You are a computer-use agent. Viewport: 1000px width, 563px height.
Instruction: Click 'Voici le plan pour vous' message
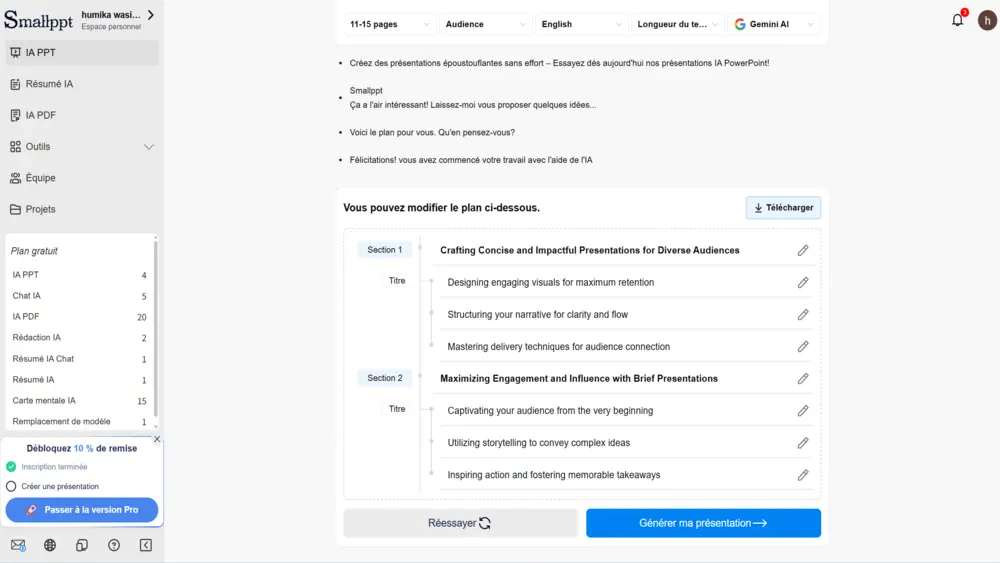click(432, 133)
